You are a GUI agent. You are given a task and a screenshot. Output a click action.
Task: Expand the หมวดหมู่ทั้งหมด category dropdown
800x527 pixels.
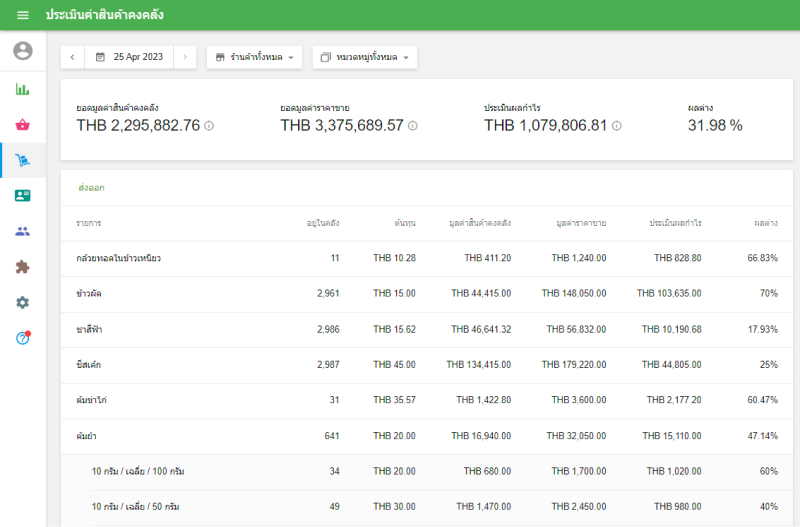coord(364,57)
